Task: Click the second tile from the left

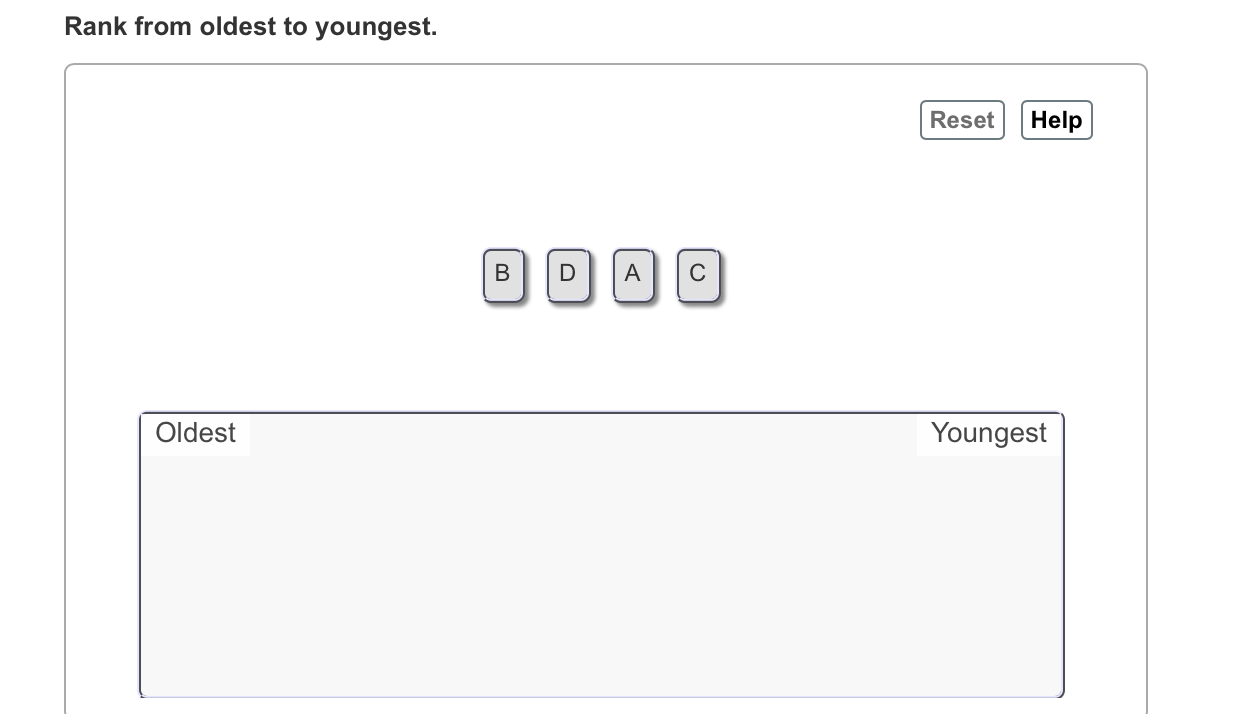Action: point(567,274)
